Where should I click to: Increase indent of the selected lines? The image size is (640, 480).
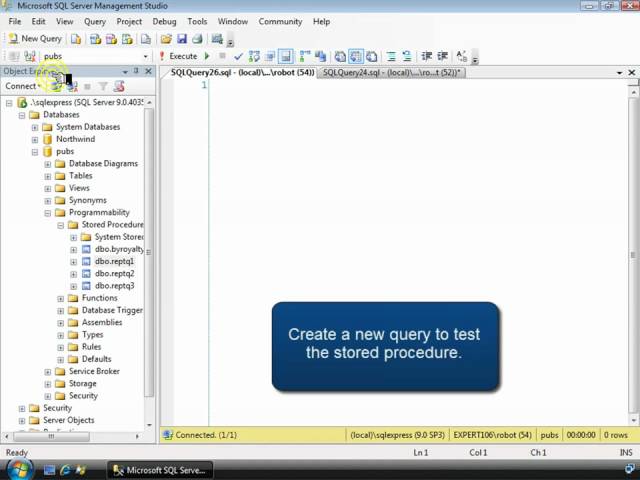coord(442,56)
